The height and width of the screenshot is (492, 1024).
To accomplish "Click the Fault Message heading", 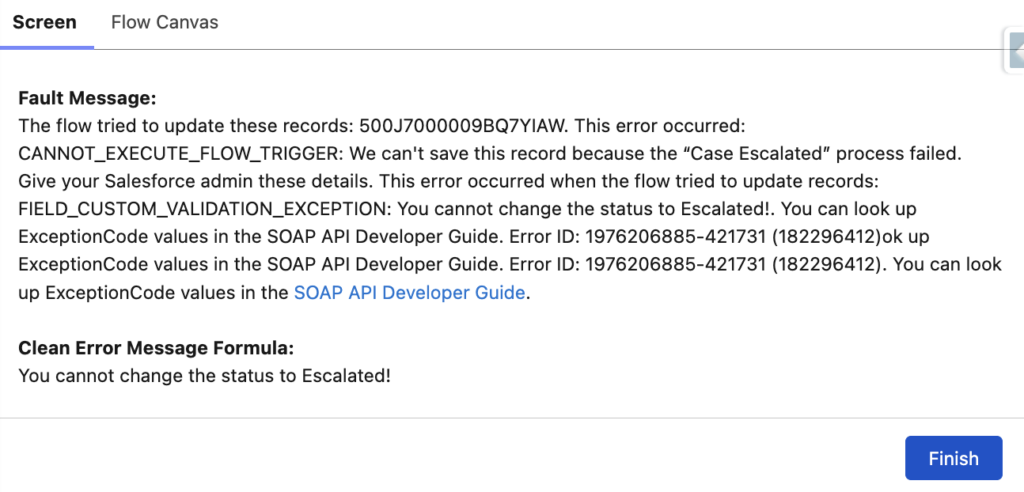I will pyautogui.click(x=87, y=99).
